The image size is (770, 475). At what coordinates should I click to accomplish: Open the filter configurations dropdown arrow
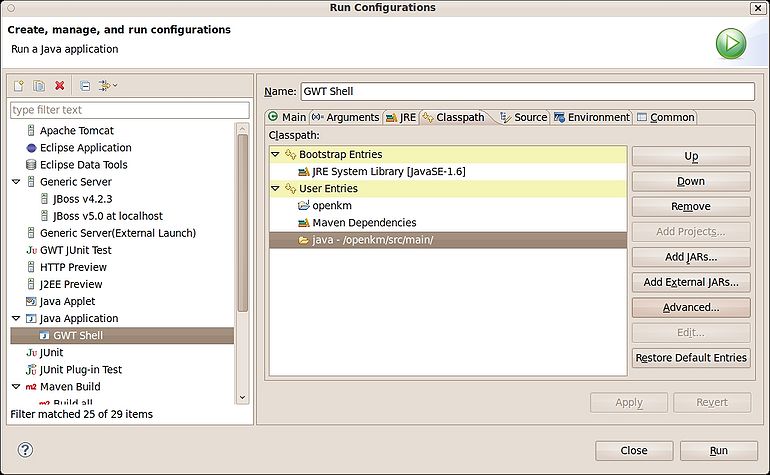click(x=115, y=85)
